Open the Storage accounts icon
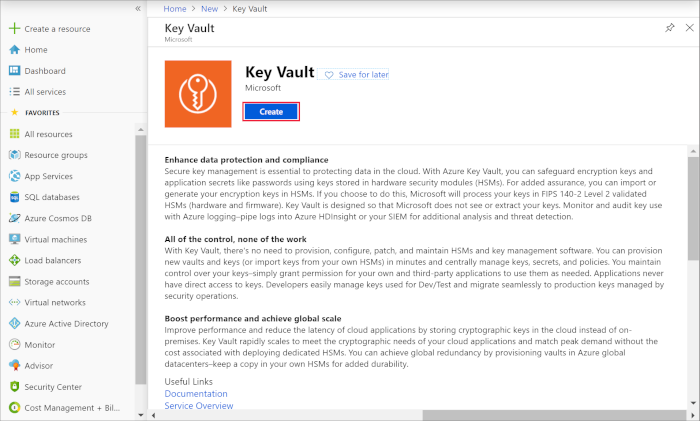 click(x=15, y=281)
